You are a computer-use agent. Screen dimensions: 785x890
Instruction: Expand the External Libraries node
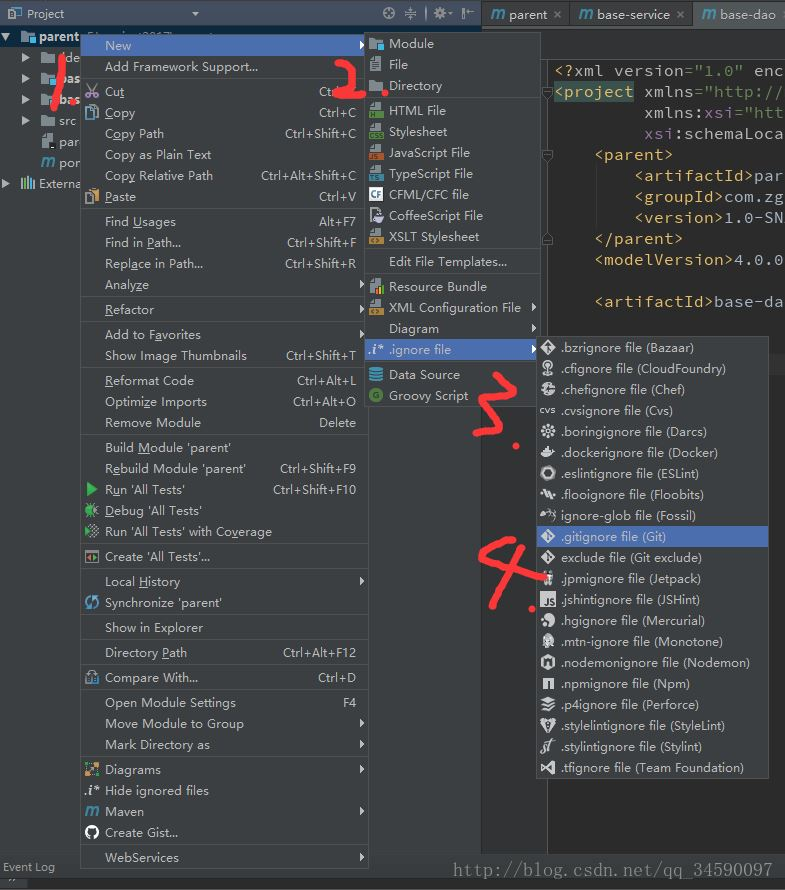6,183
